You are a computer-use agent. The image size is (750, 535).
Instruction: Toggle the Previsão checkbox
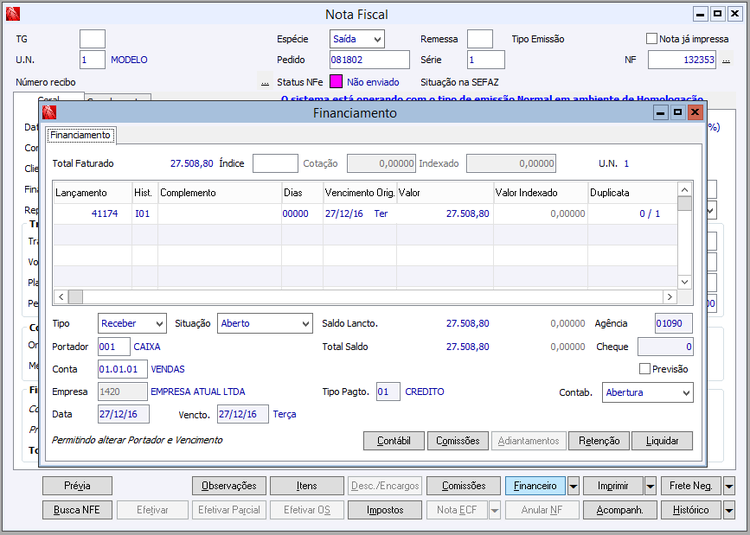click(644, 369)
